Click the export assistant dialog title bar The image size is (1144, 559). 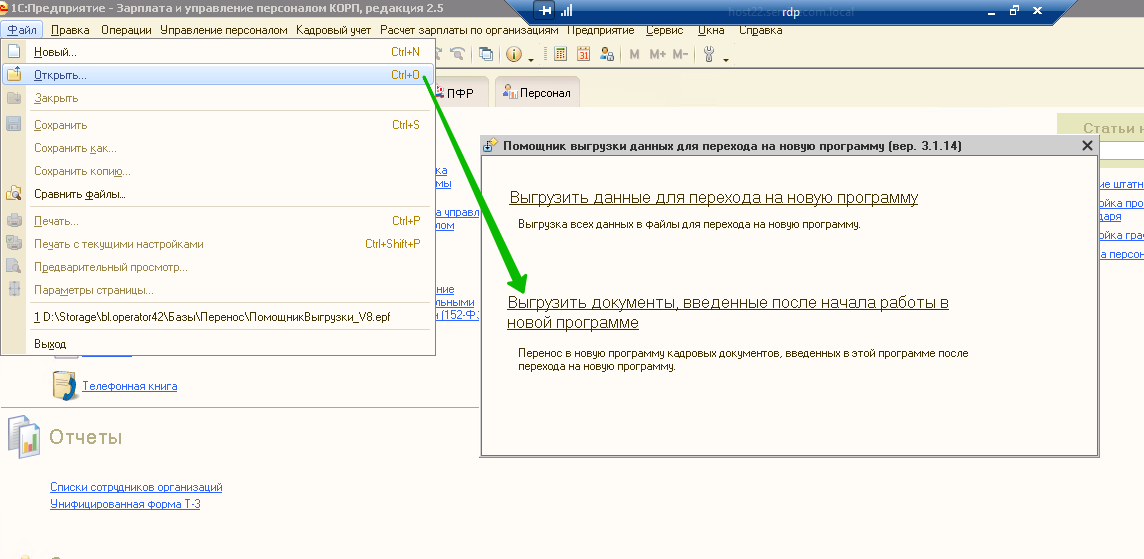click(789, 146)
